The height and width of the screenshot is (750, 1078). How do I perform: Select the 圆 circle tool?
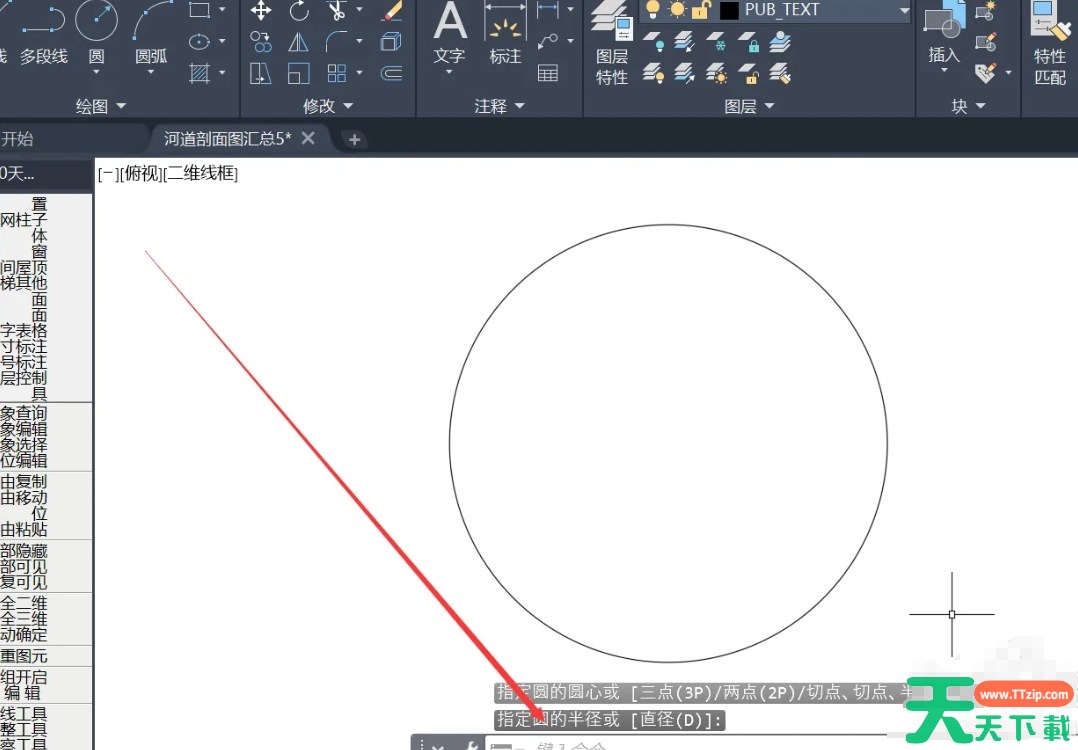(x=96, y=31)
